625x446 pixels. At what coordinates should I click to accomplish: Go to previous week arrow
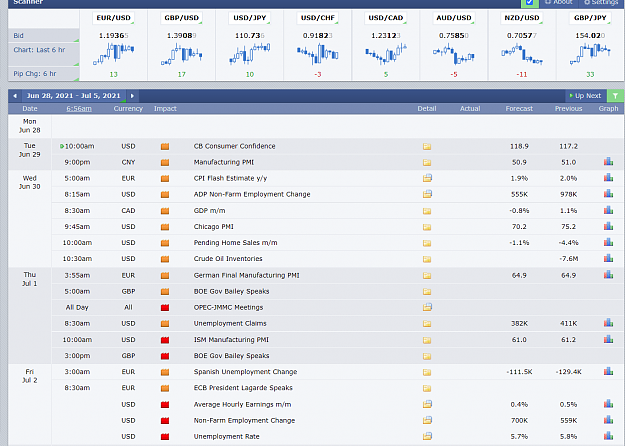[15, 96]
